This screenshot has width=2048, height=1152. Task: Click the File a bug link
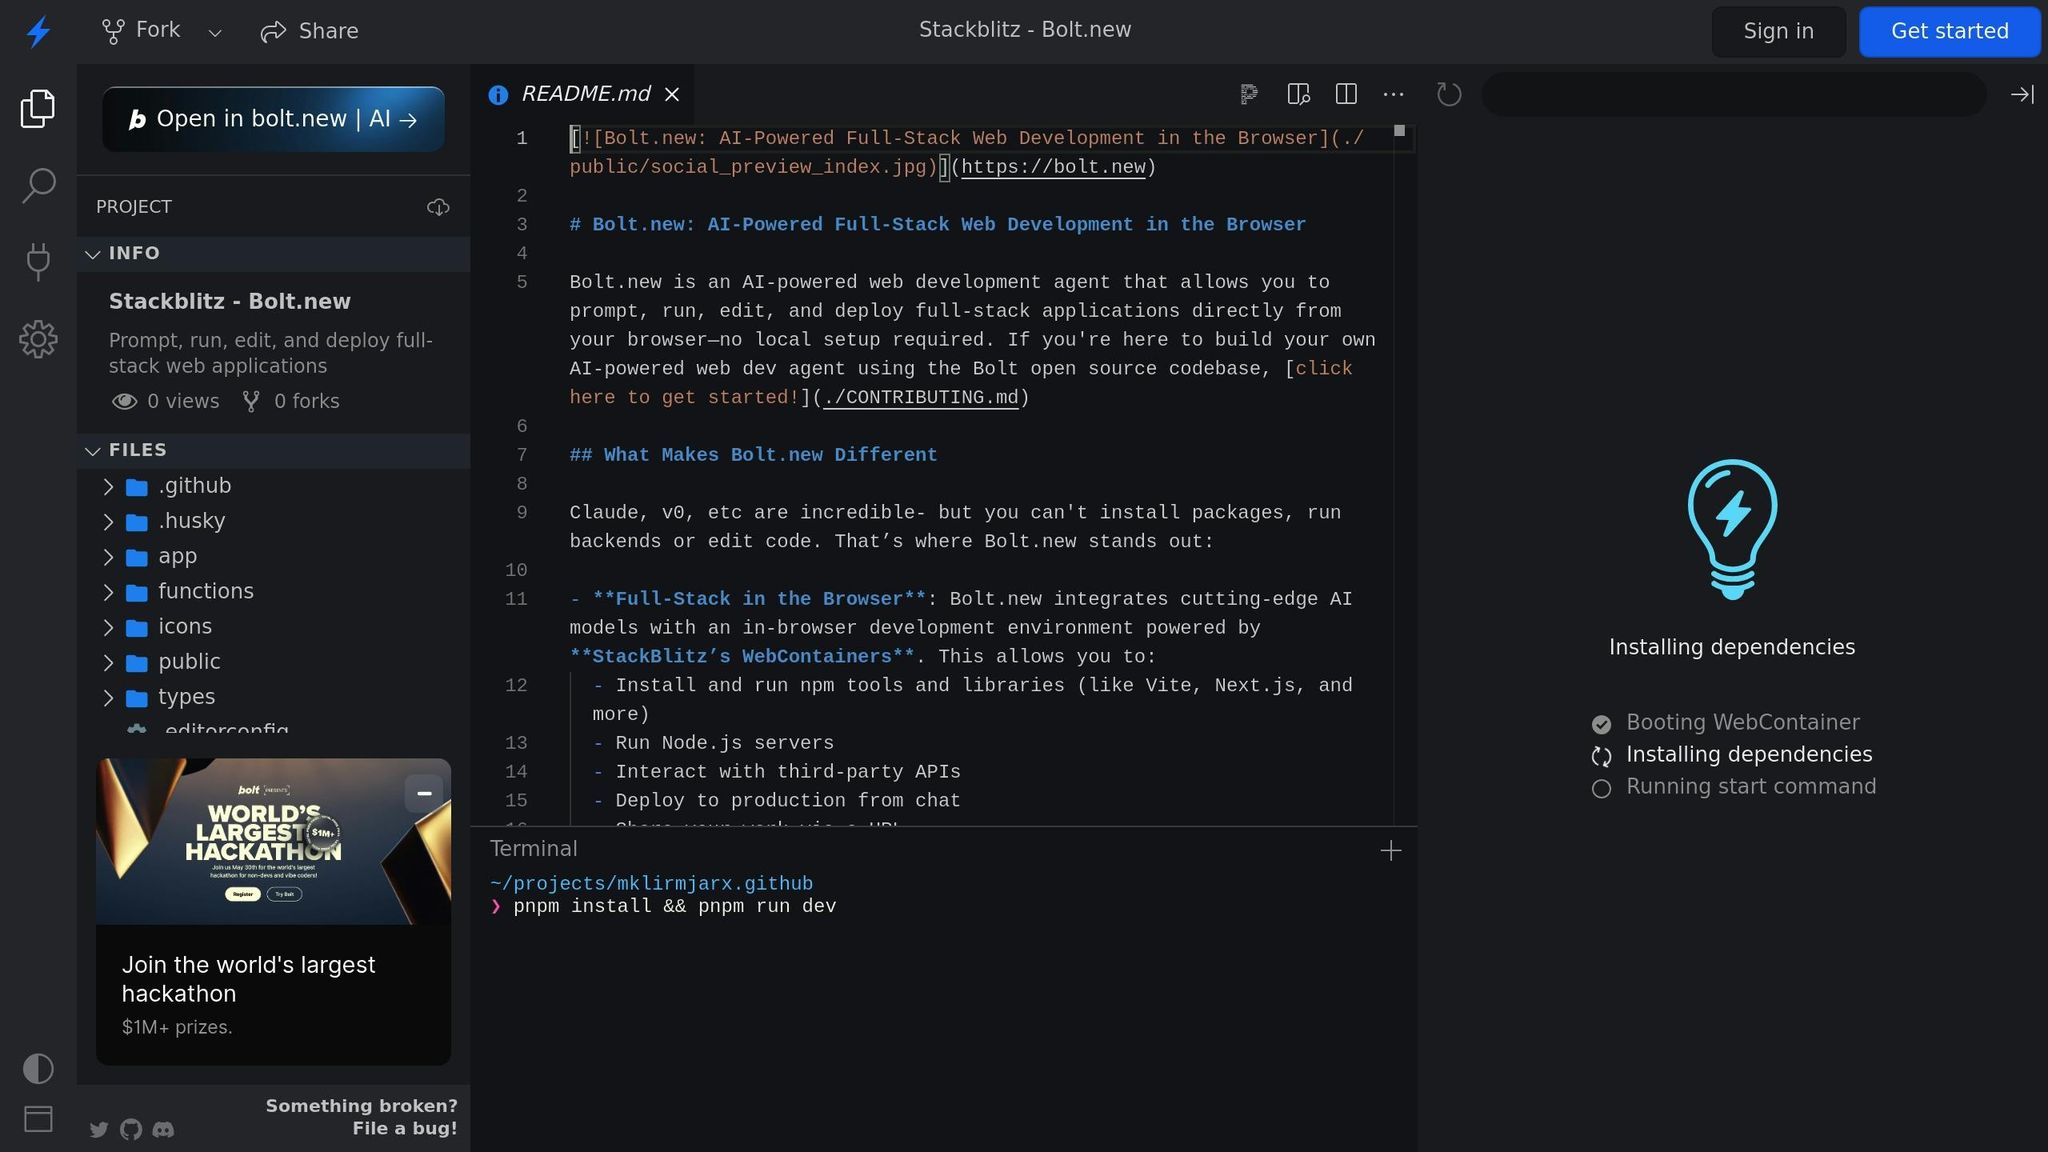point(404,1128)
